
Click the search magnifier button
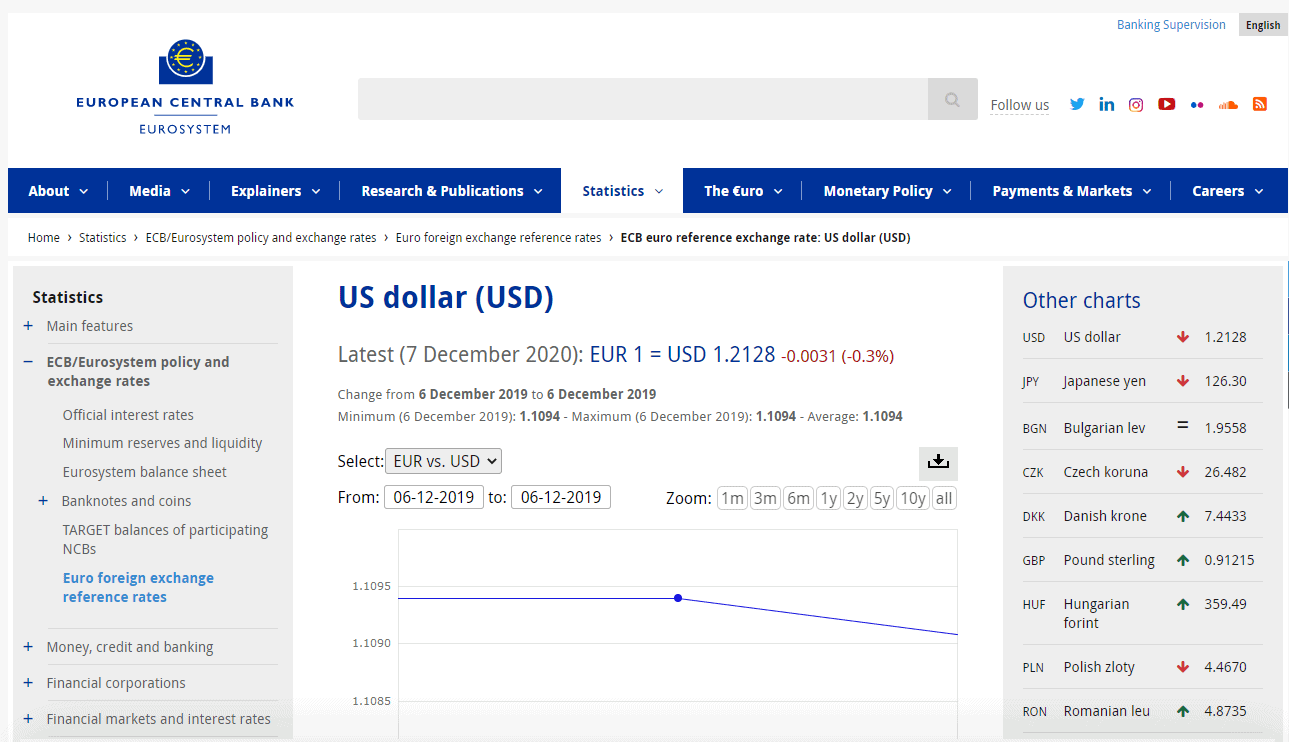point(953,99)
